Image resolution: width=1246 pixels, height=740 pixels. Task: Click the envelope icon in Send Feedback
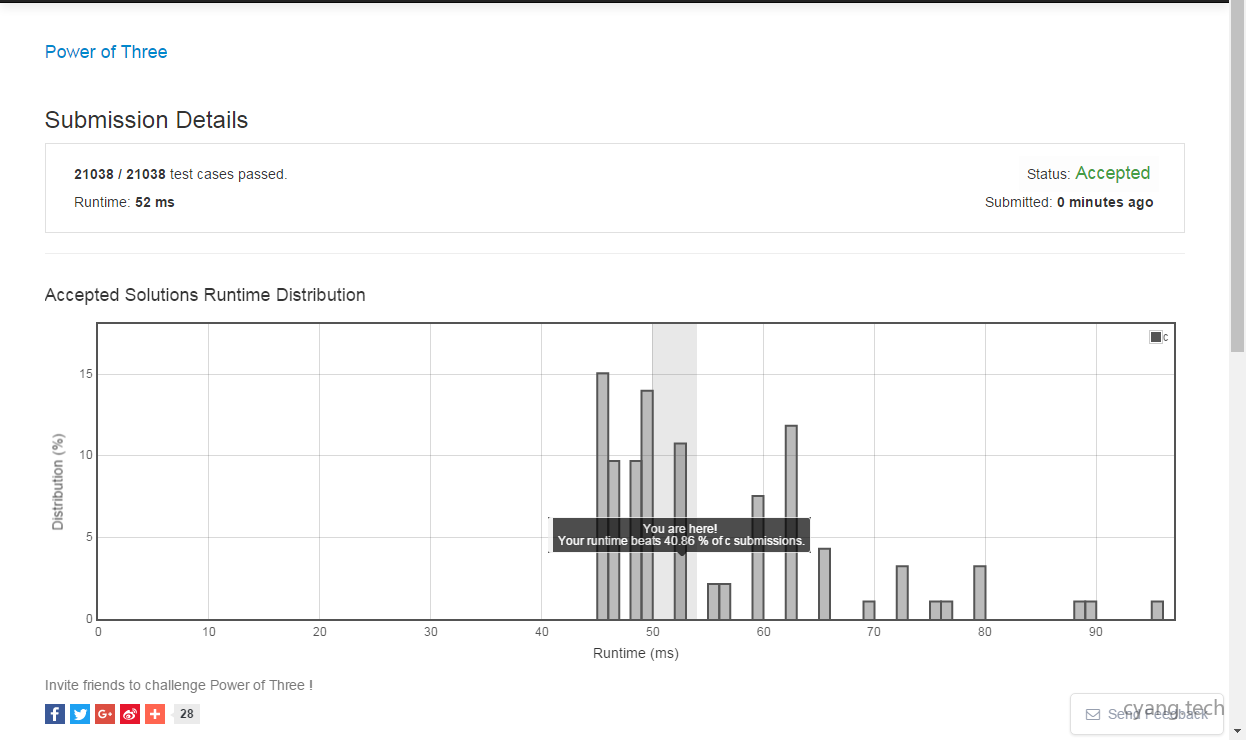(1092, 715)
